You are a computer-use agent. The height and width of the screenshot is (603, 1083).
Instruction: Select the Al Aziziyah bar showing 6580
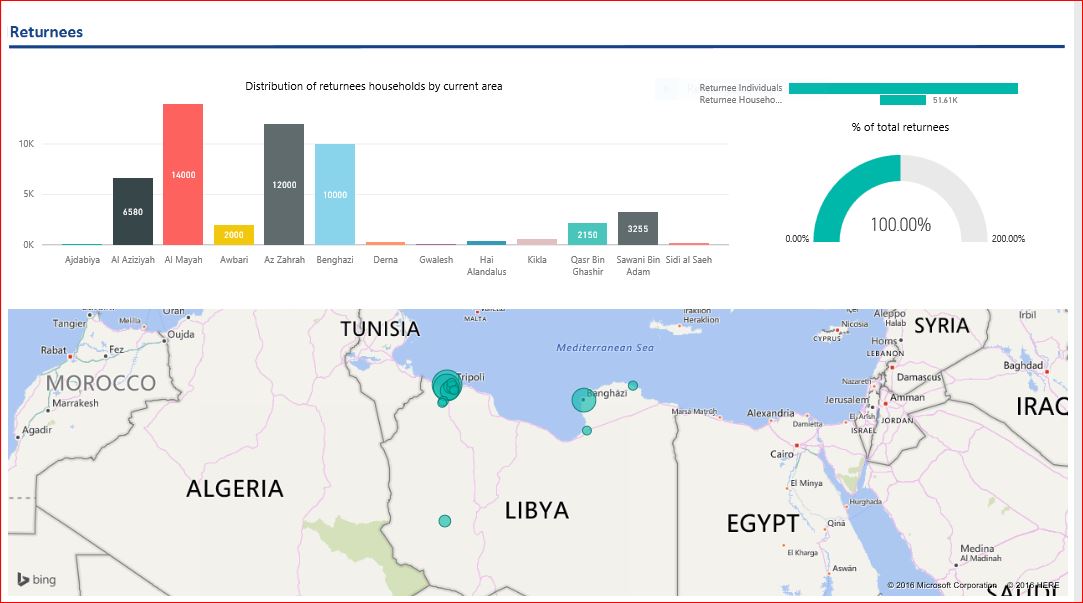[x=133, y=211]
